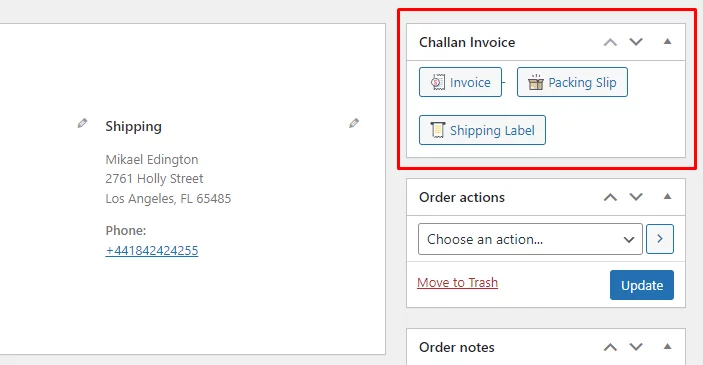Move Challan Invoice panel up

(610, 42)
